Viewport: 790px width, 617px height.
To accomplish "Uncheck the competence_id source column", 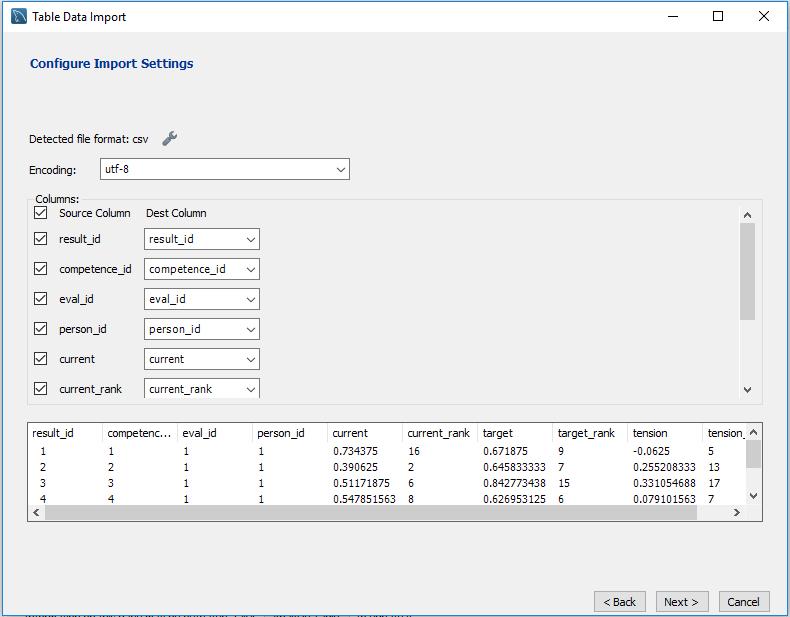I will (x=40, y=268).
